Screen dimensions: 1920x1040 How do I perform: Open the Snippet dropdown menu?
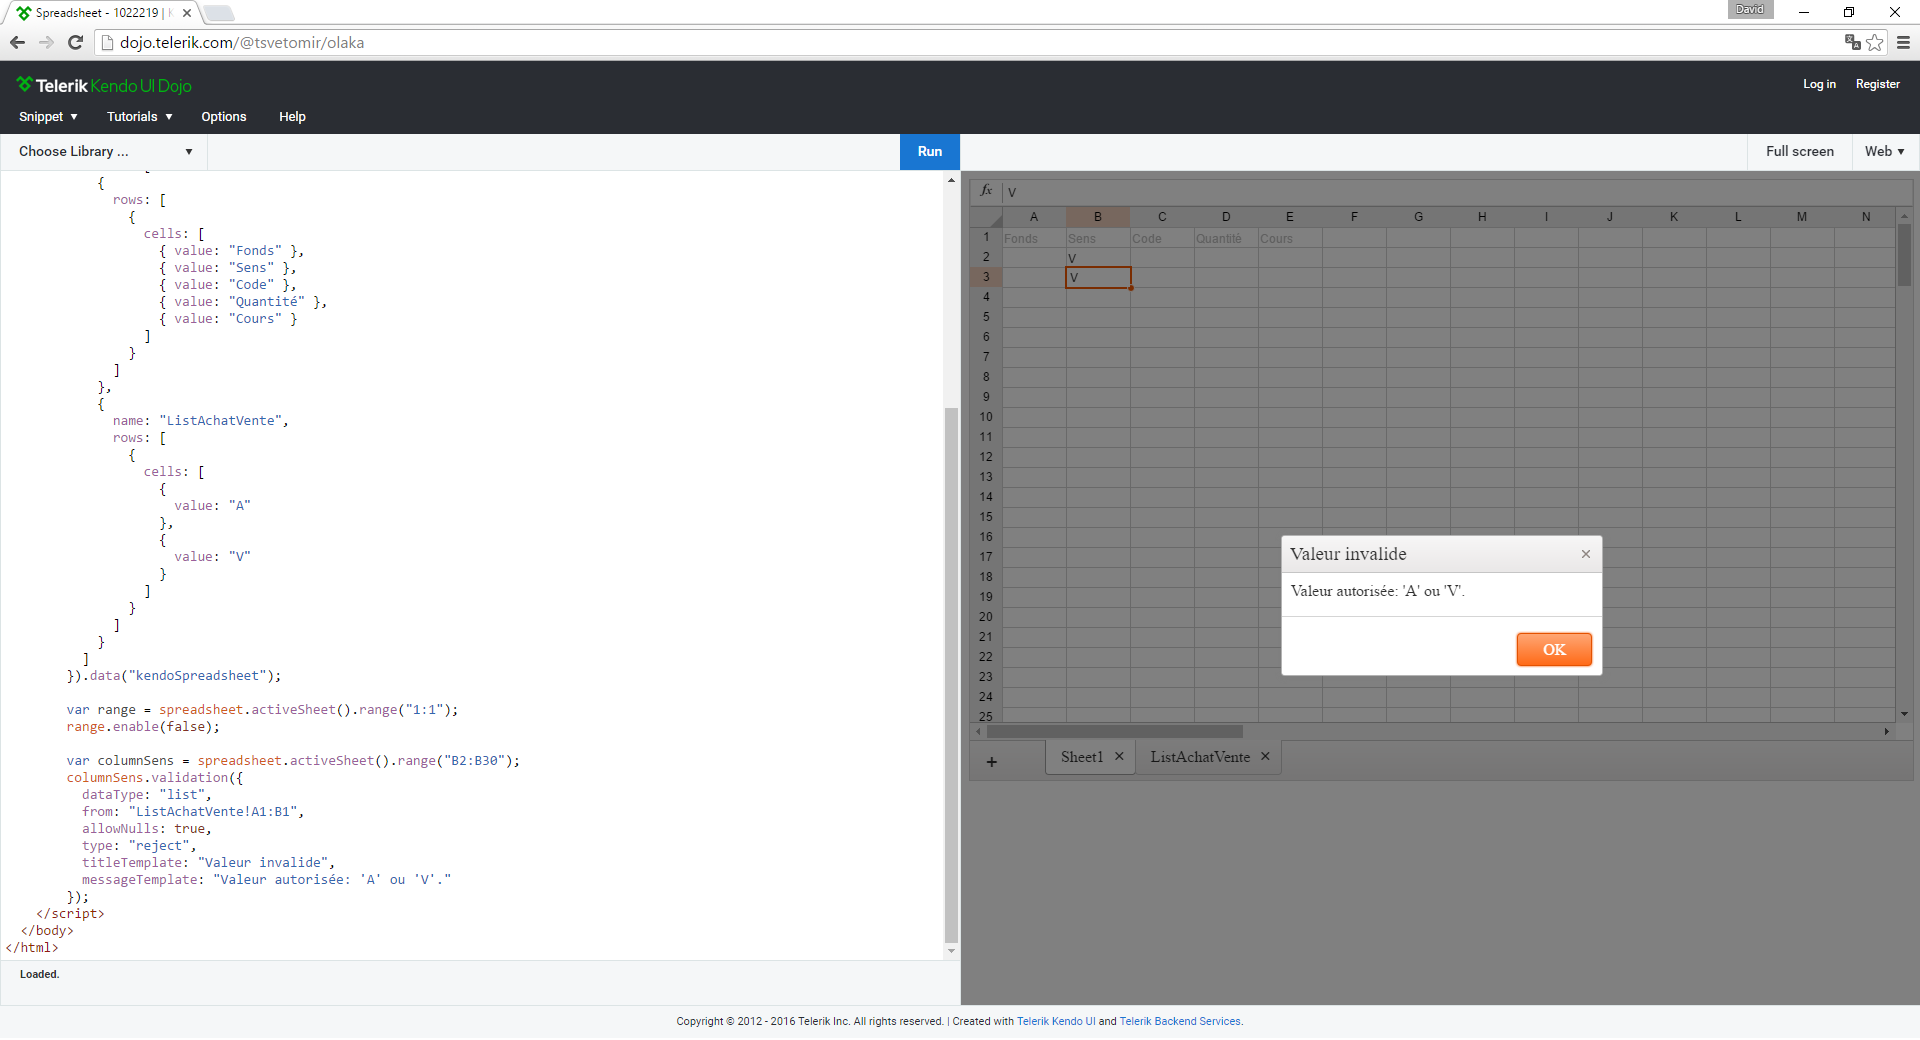coord(48,117)
